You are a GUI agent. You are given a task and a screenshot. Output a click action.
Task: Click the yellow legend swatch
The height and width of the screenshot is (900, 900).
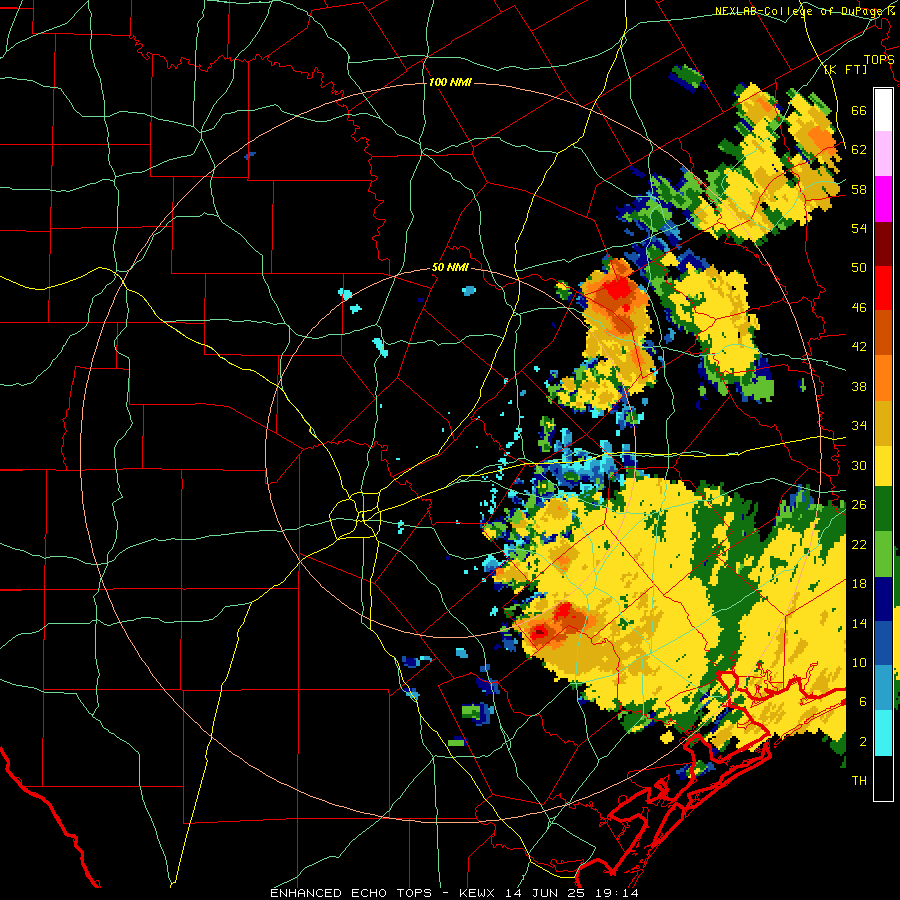[x=883, y=465]
